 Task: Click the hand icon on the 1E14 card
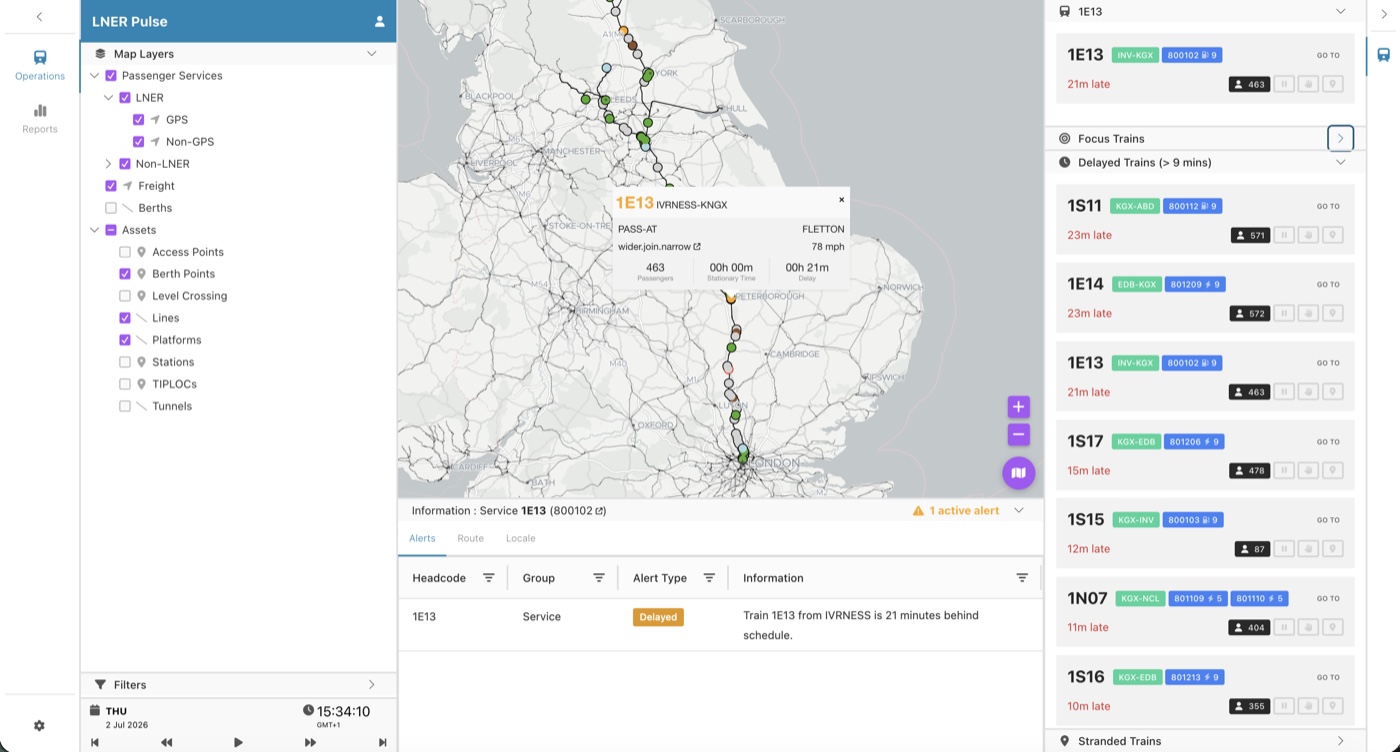point(1308,314)
